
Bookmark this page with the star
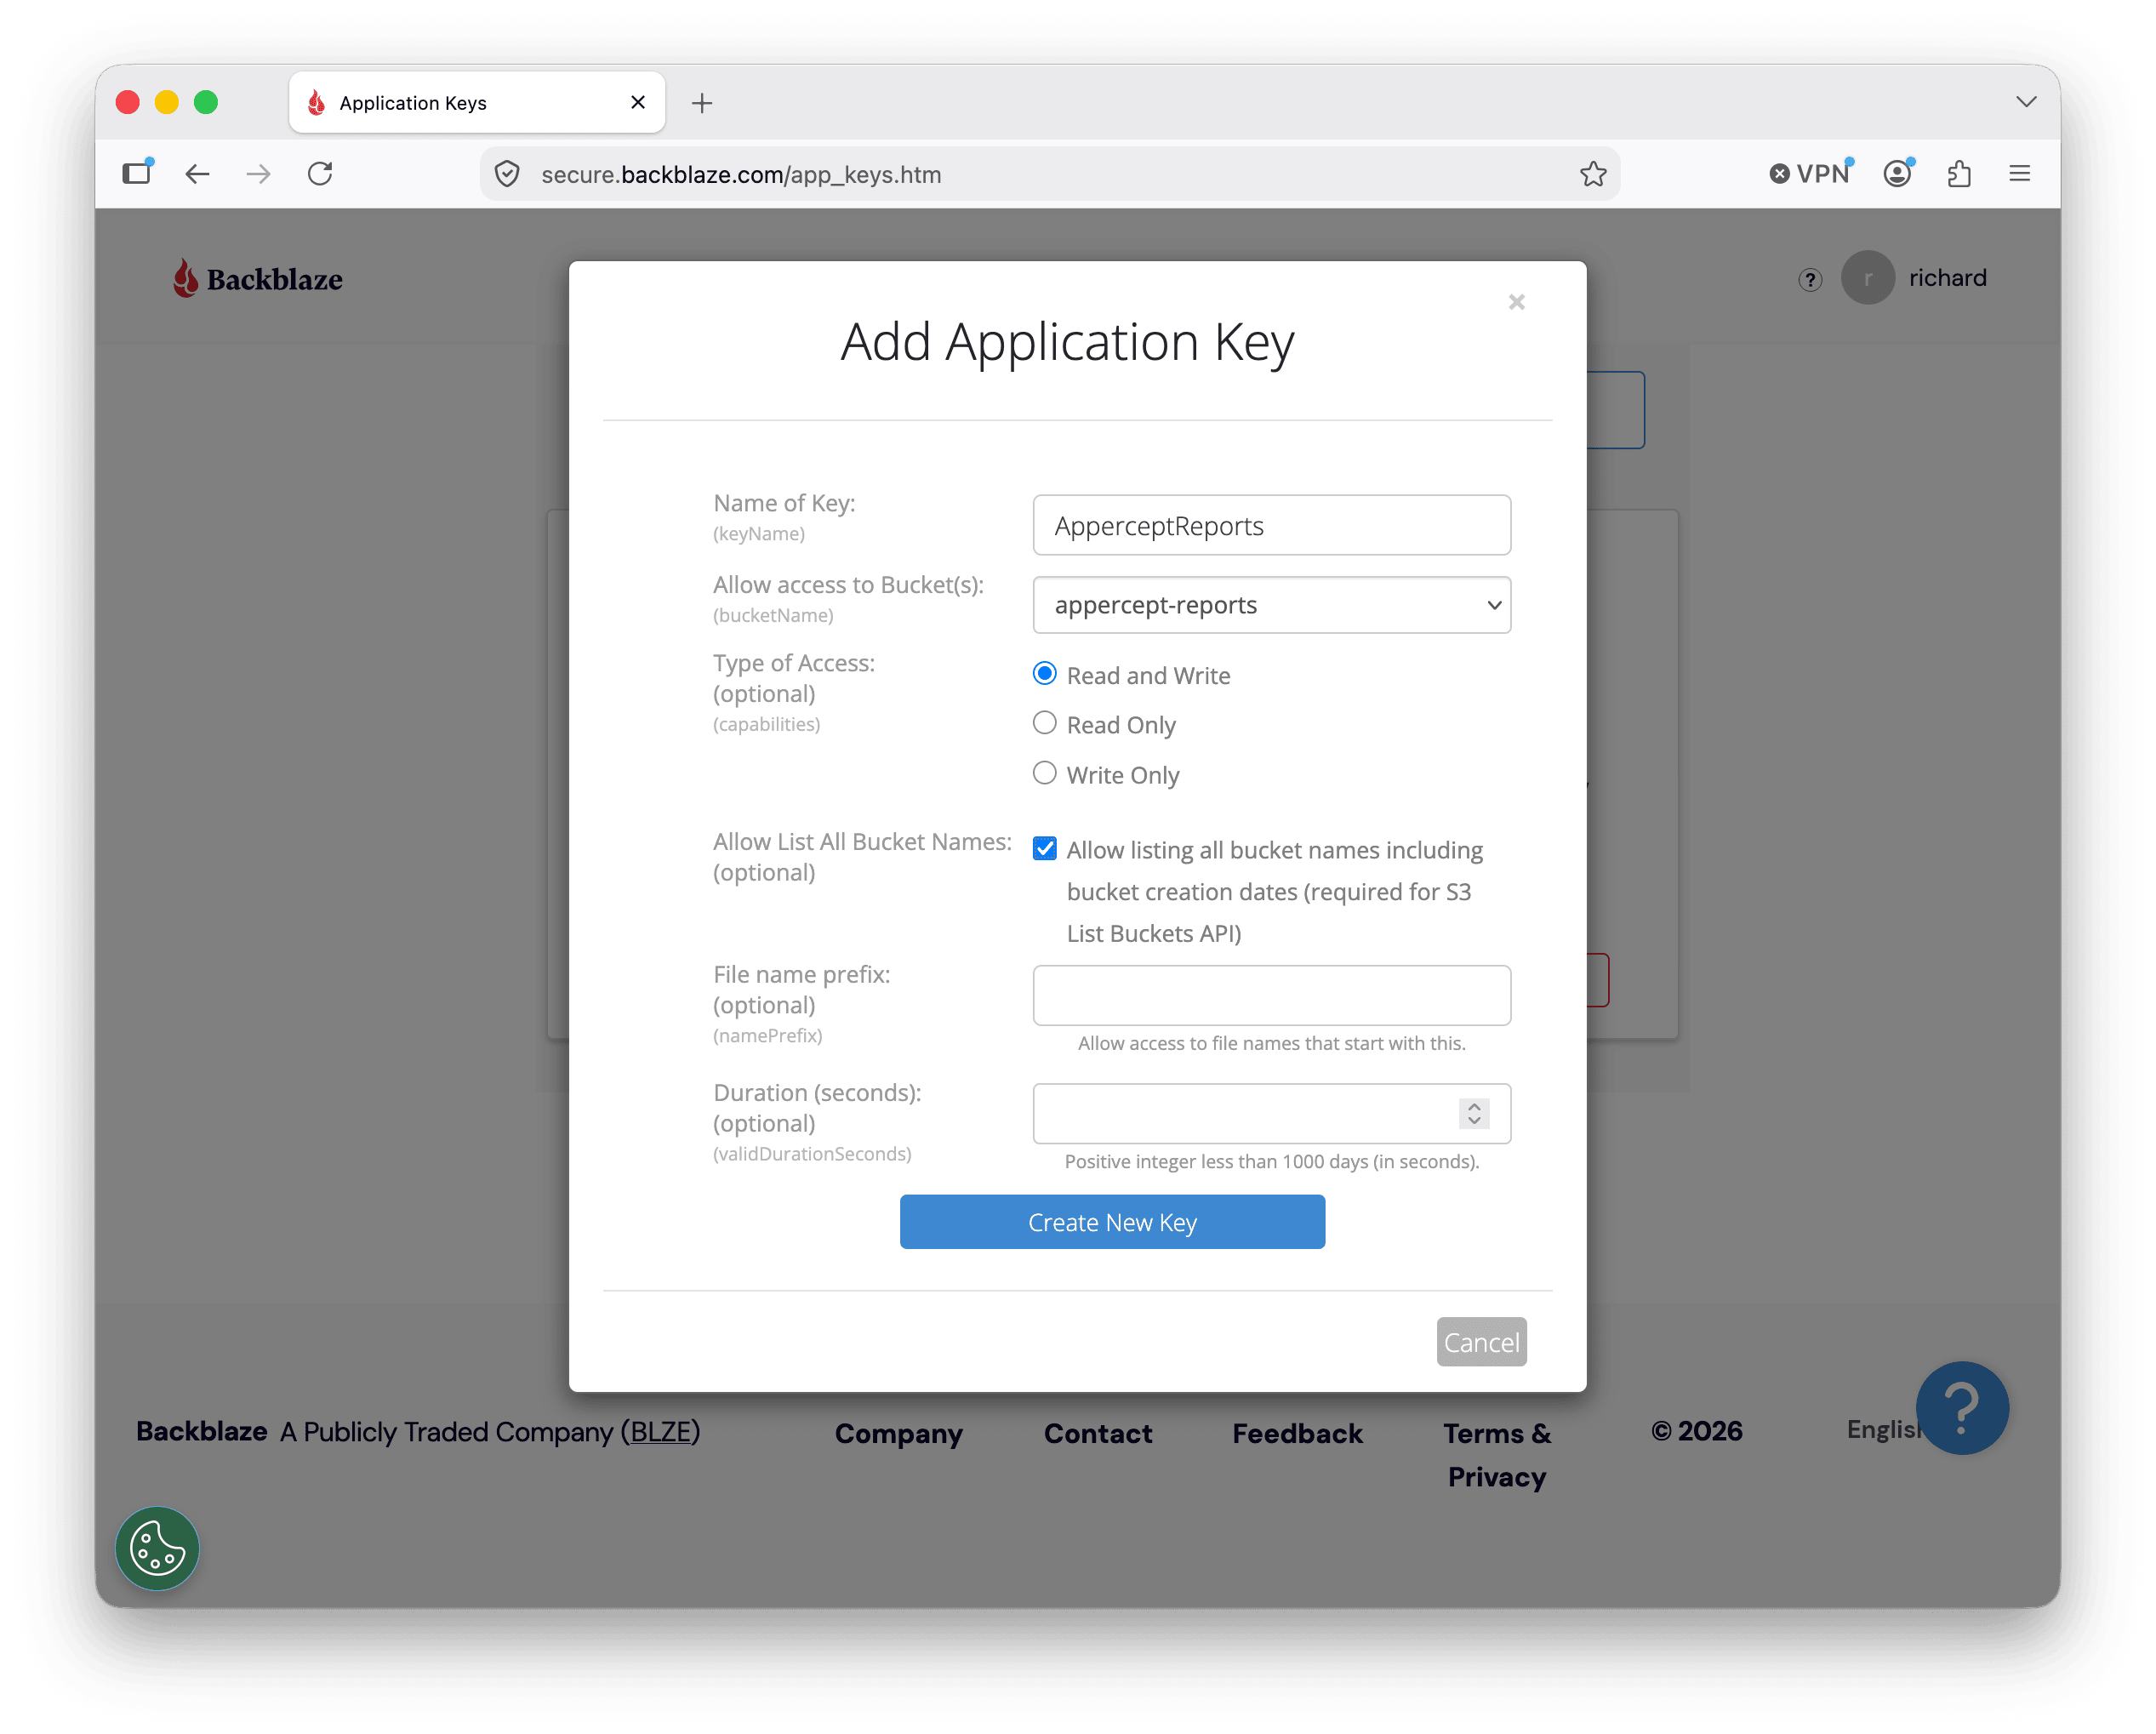1592,174
